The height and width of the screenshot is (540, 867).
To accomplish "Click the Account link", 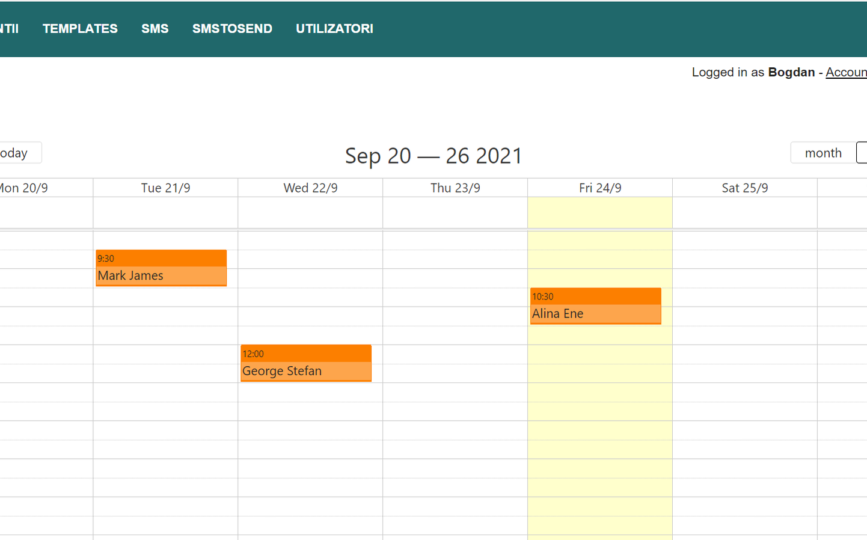I will coord(846,72).
